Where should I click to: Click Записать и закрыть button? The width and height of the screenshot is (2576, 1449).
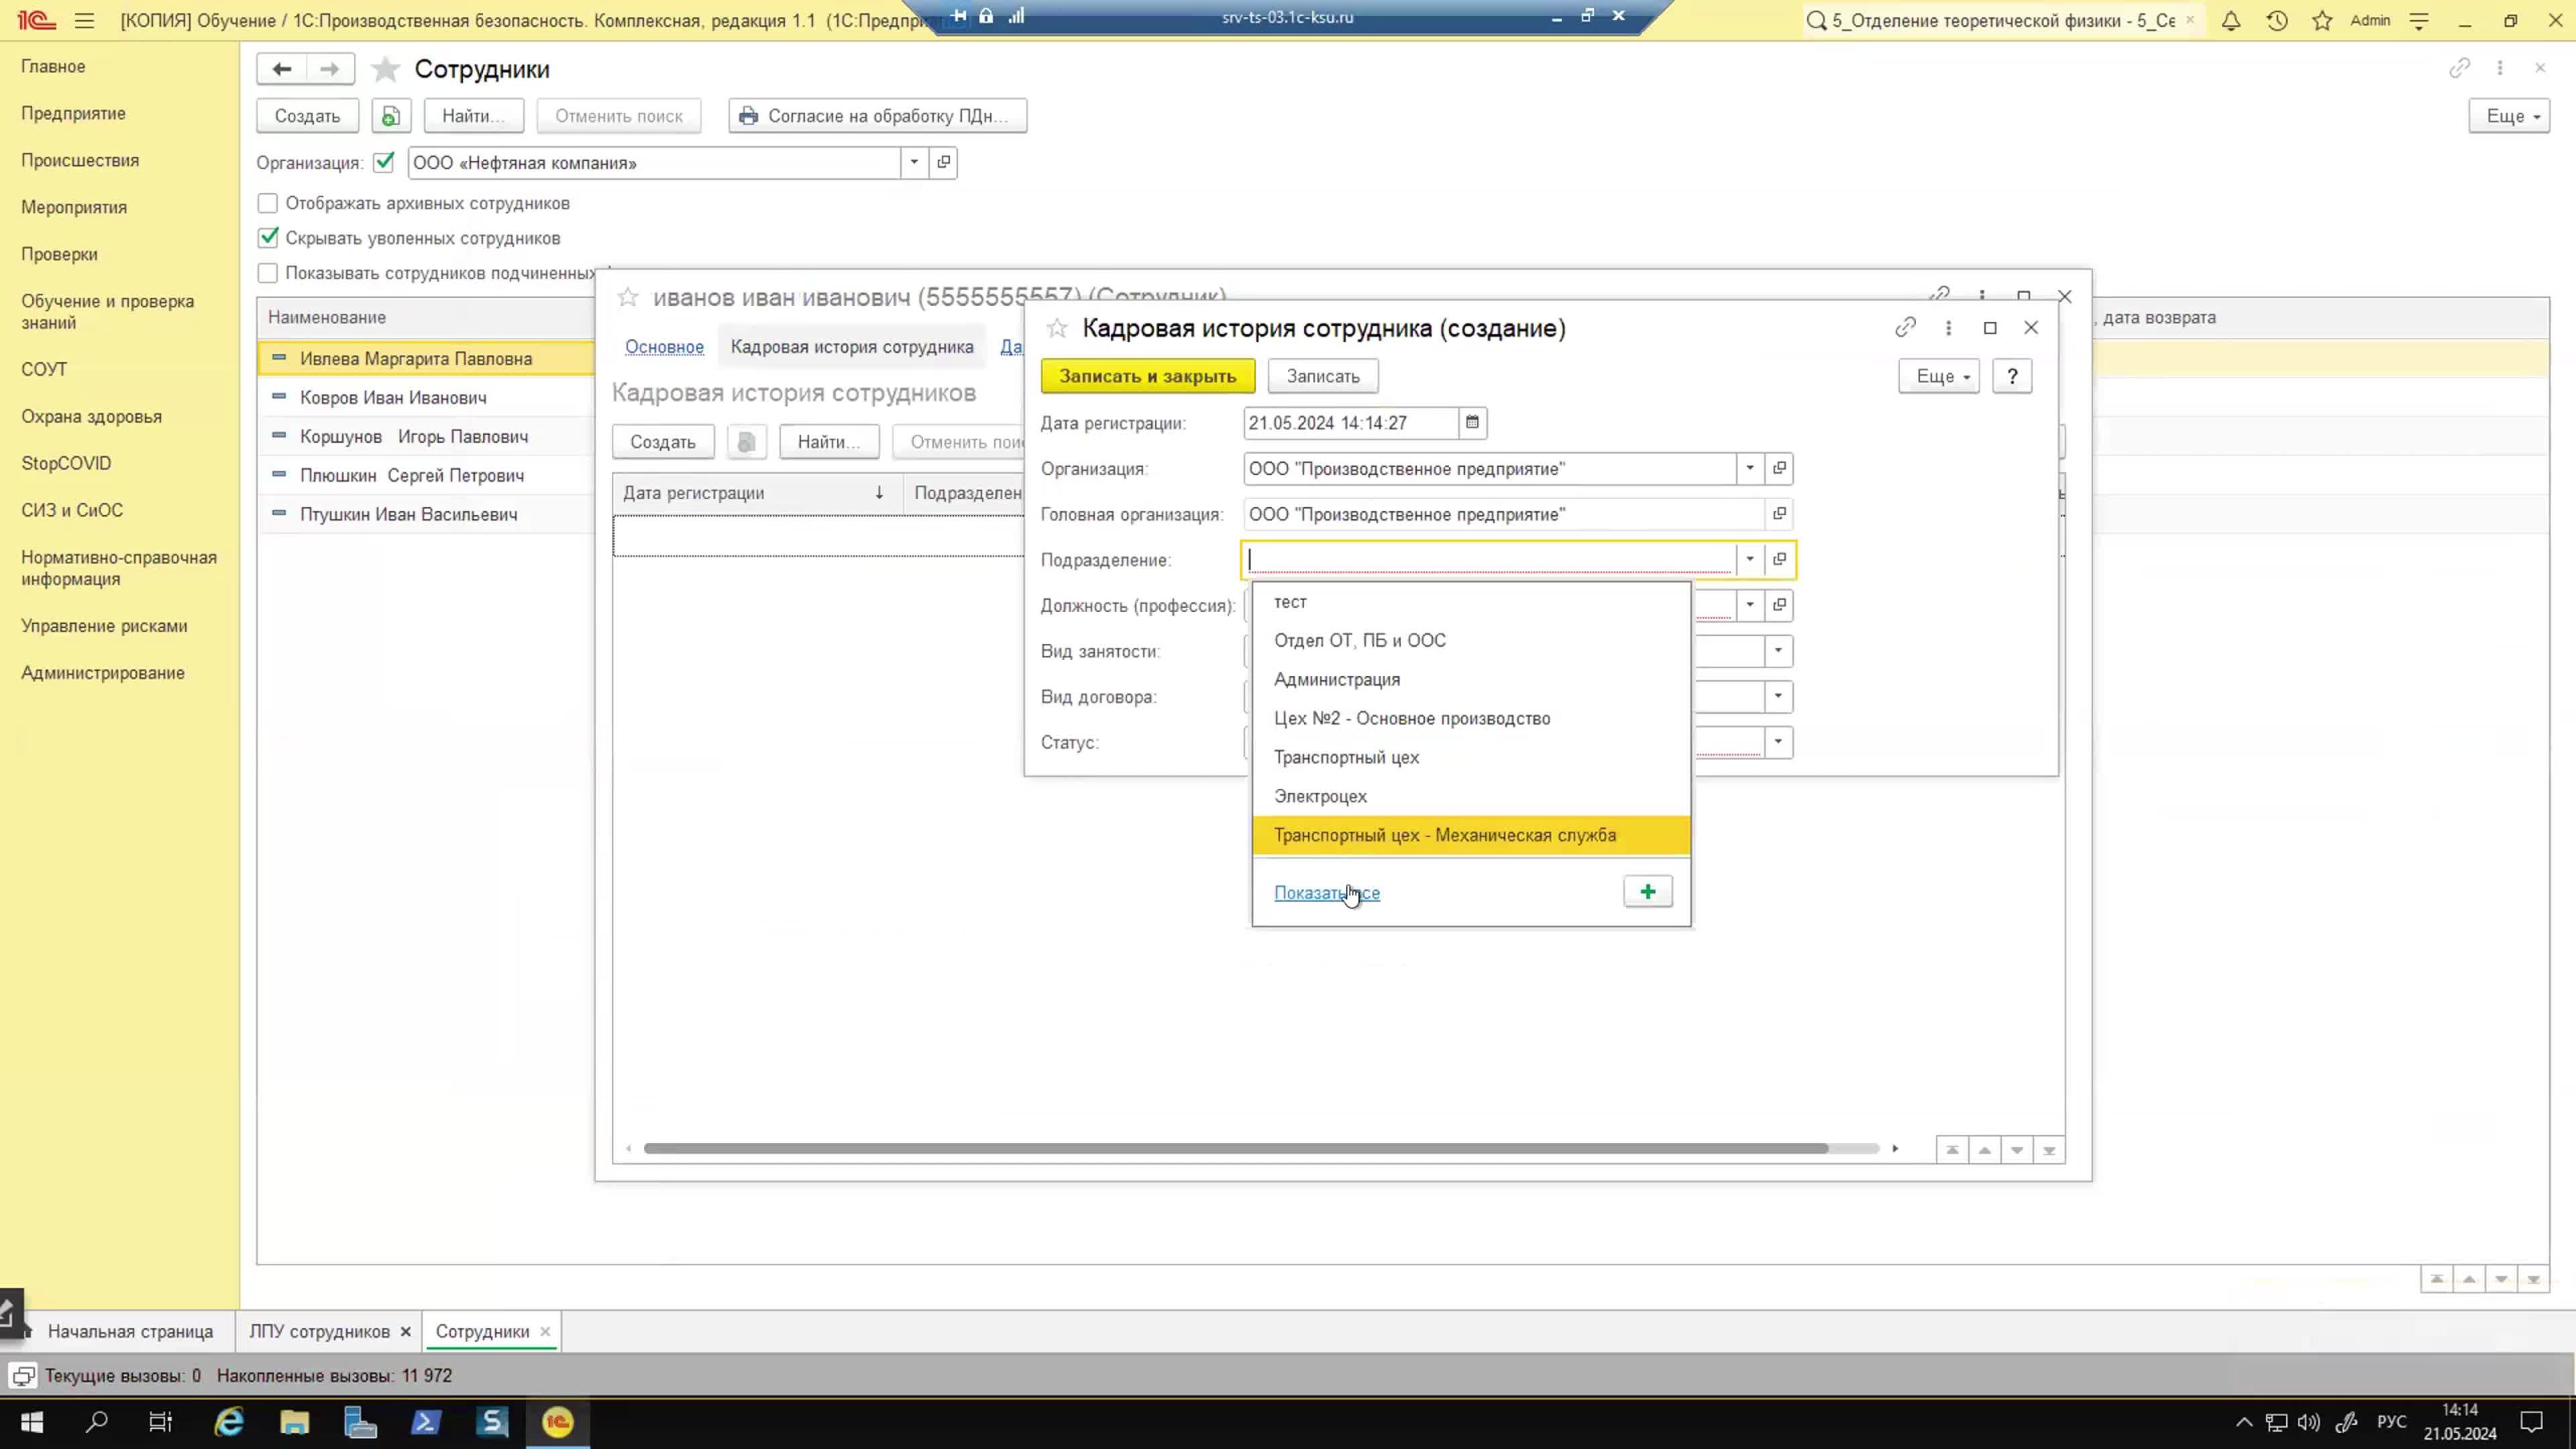point(1148,377)
